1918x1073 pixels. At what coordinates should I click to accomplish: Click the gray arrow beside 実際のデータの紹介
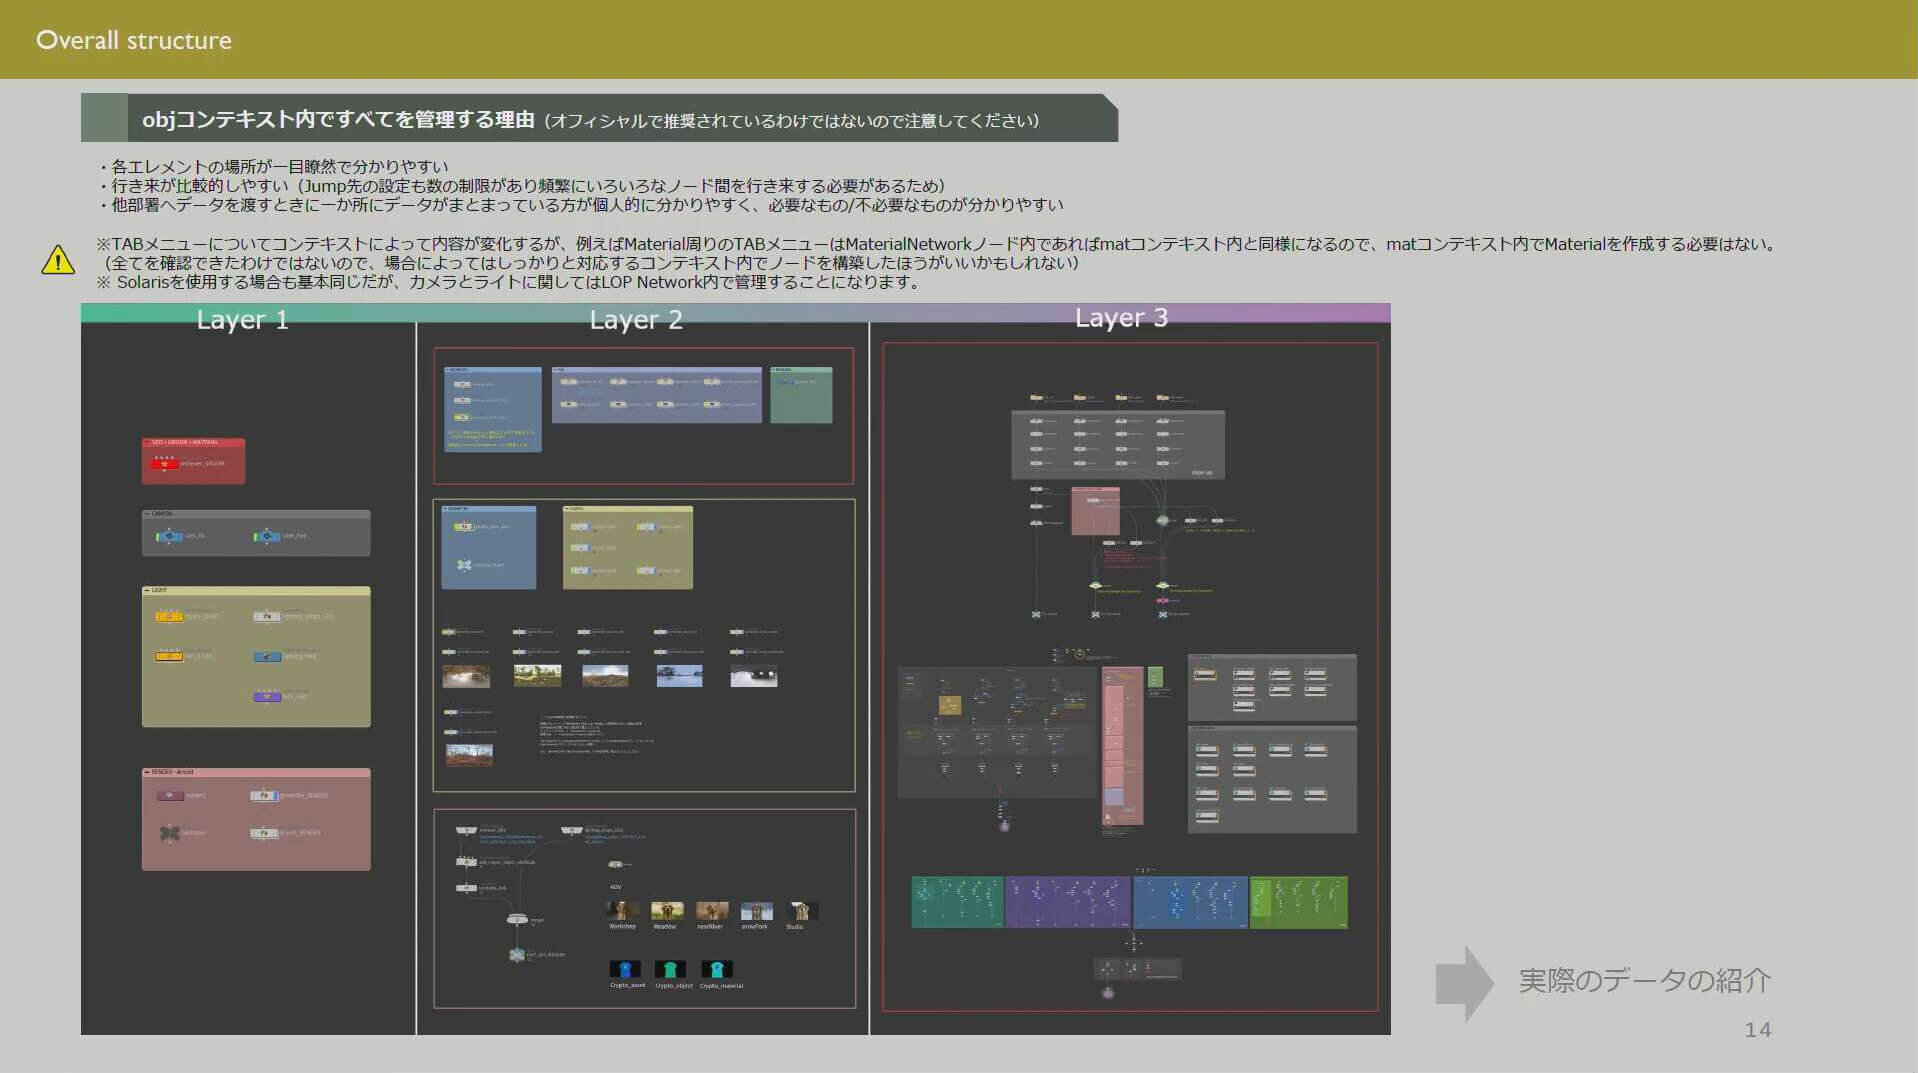tap(1463, 982)
